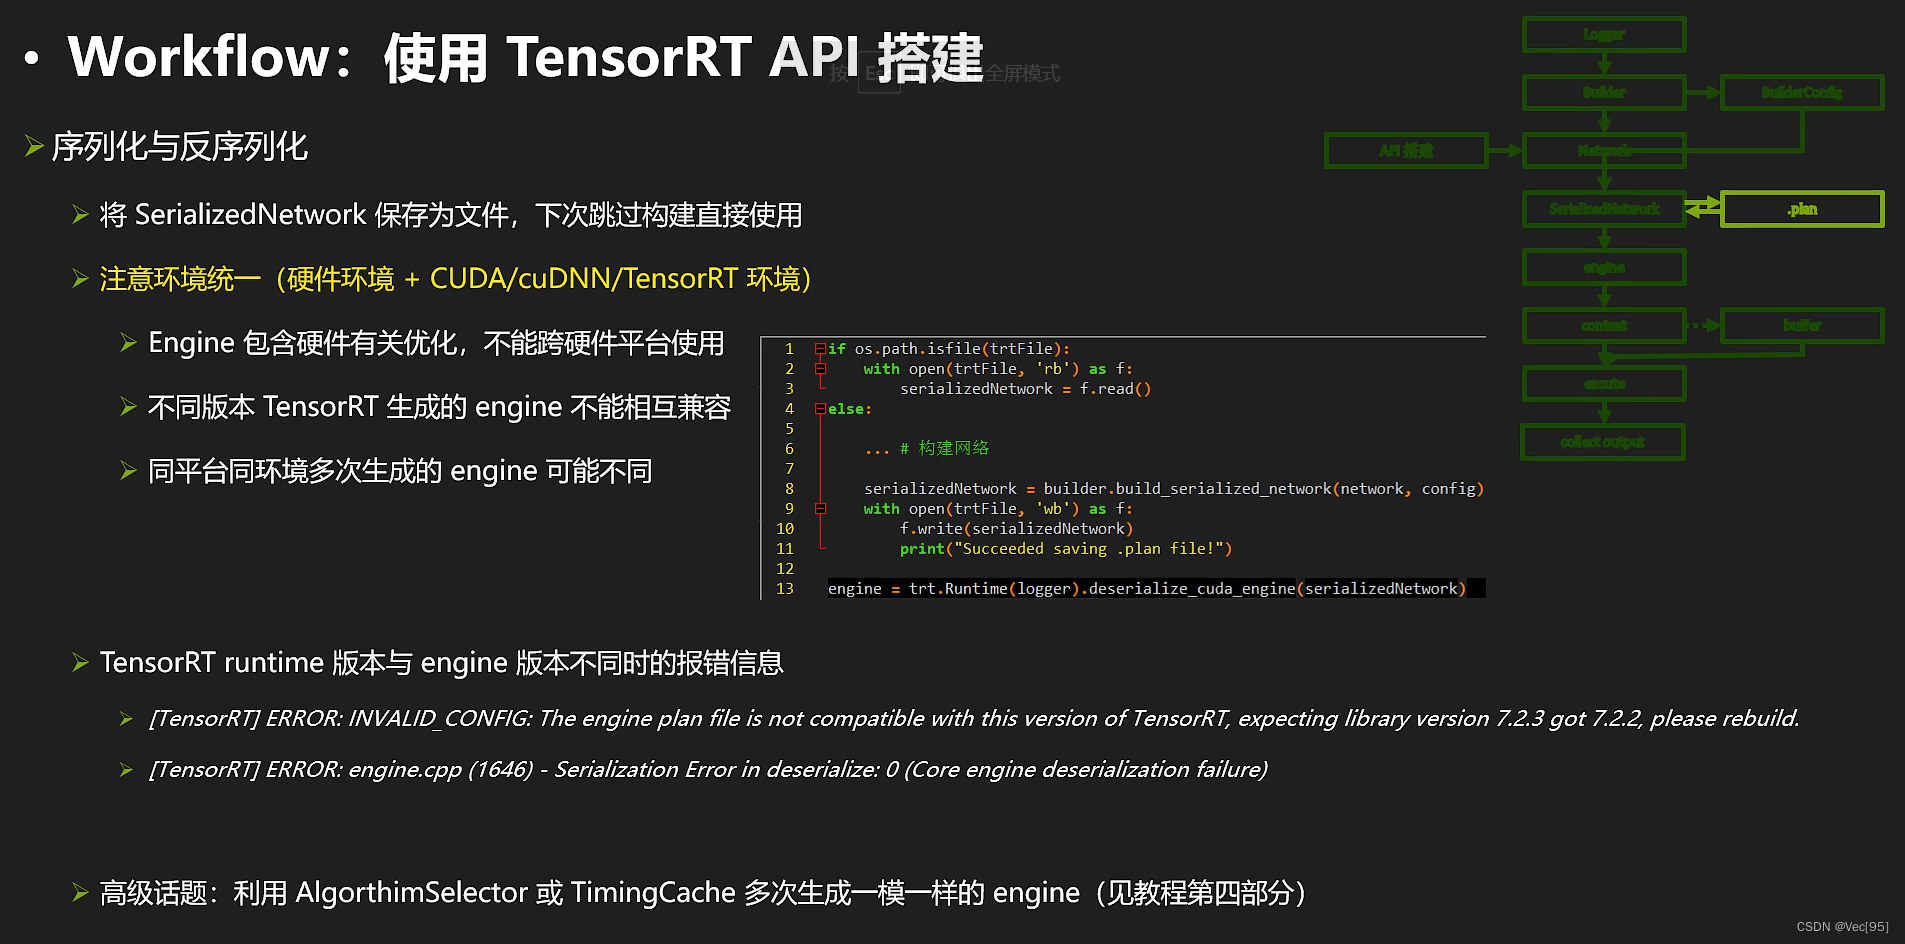Screen dimensions: 1905x944
Task: Click code line with 'deserialize_cuda_engine'
Action: coord(1147,589)
